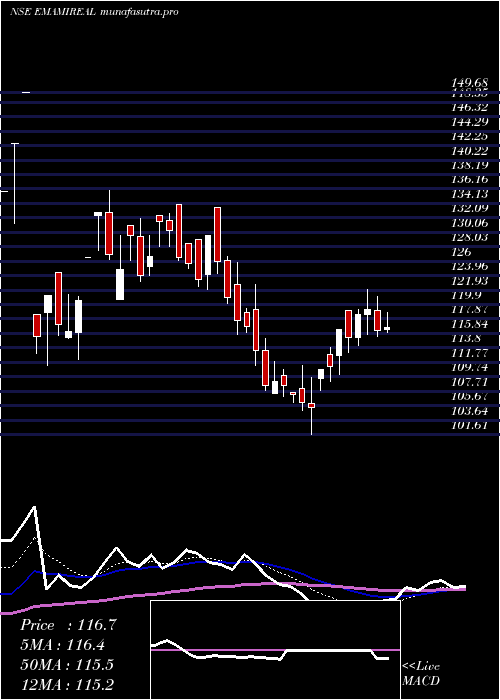Click the 142.25 price axis label
Screen dimensions: 500x700
click(x=470, y=136)
